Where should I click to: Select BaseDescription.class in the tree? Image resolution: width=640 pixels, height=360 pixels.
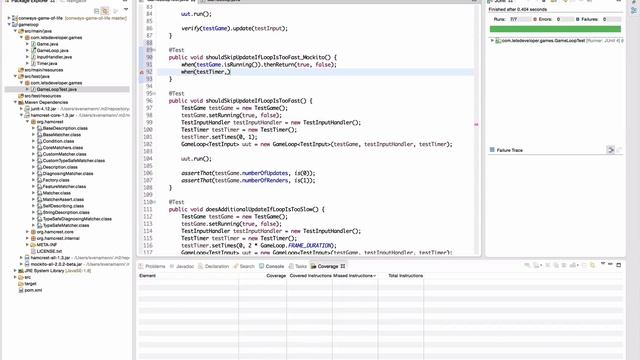click(65, 128)
